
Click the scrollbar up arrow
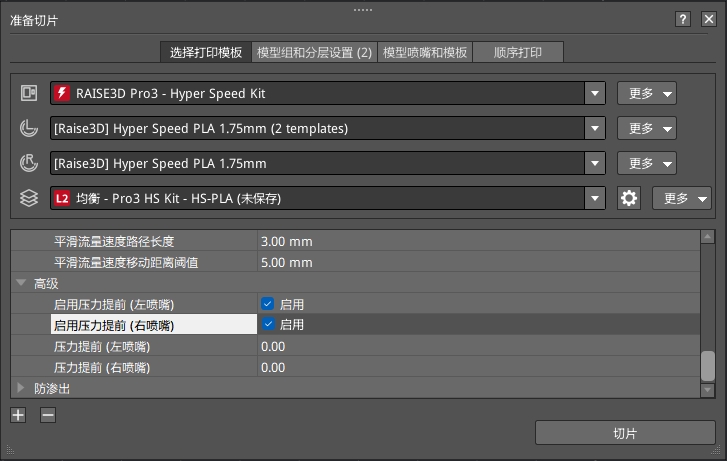point(708,237)
